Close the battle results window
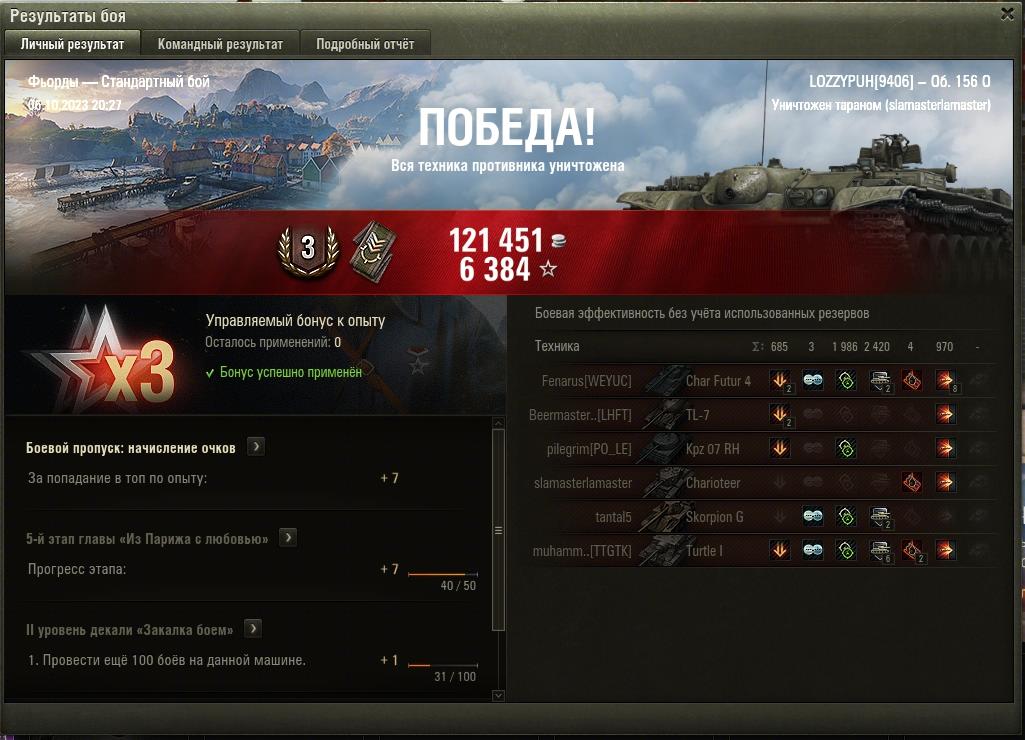1025x740 pixels. [x=1007, y=14]
